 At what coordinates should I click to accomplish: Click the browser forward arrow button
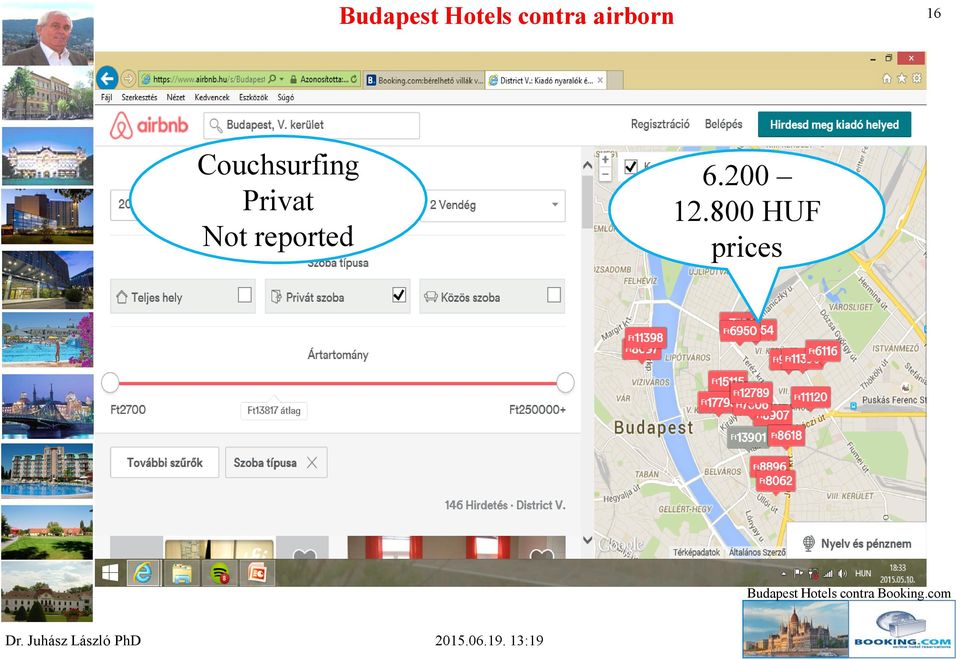(128, 78)
